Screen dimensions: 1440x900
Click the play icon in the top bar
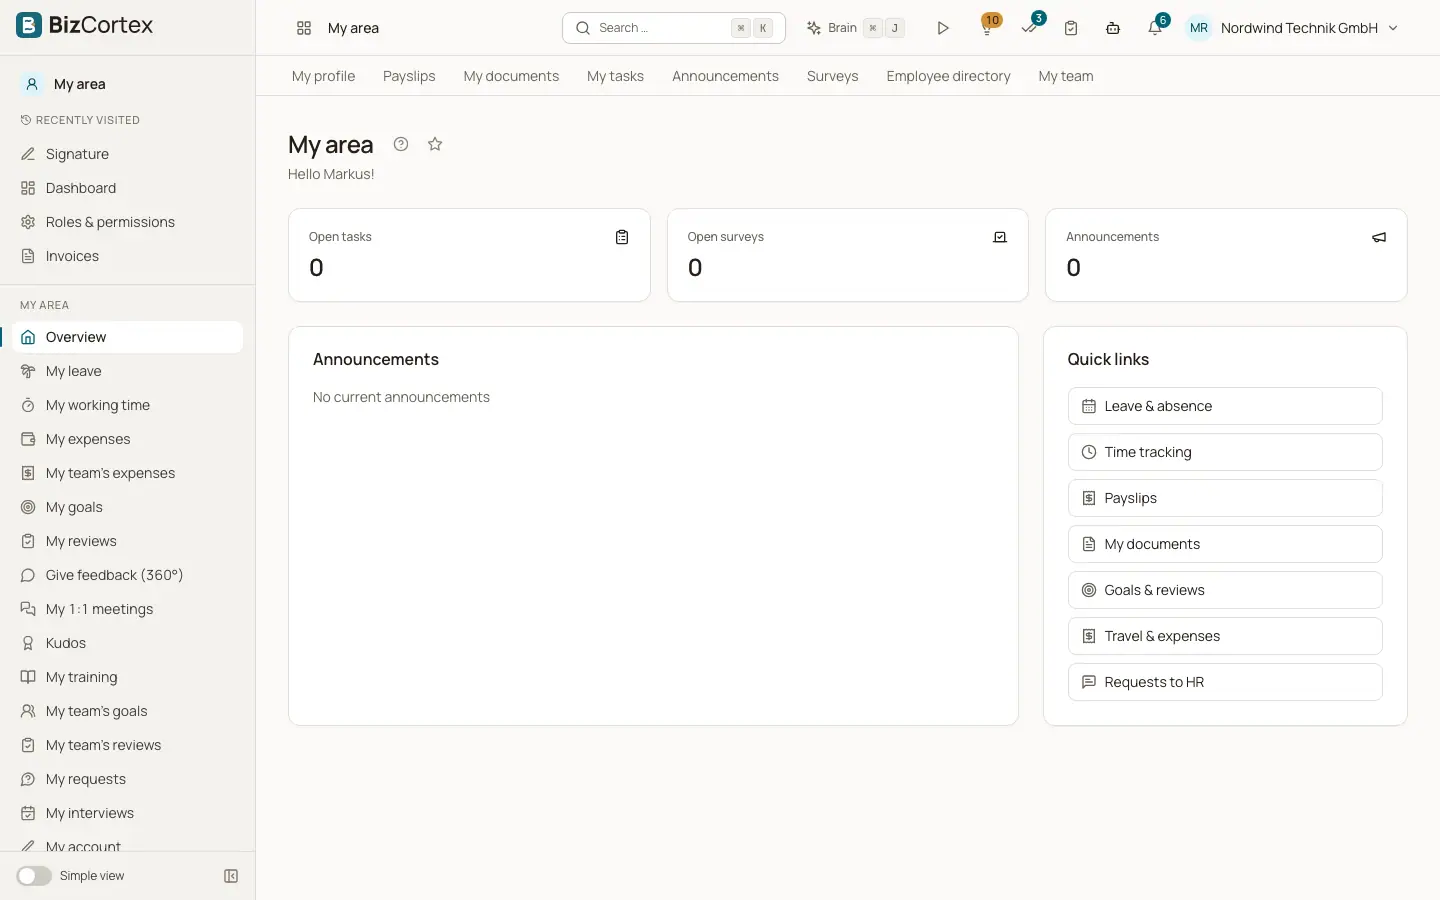click(x=942, y=28)
